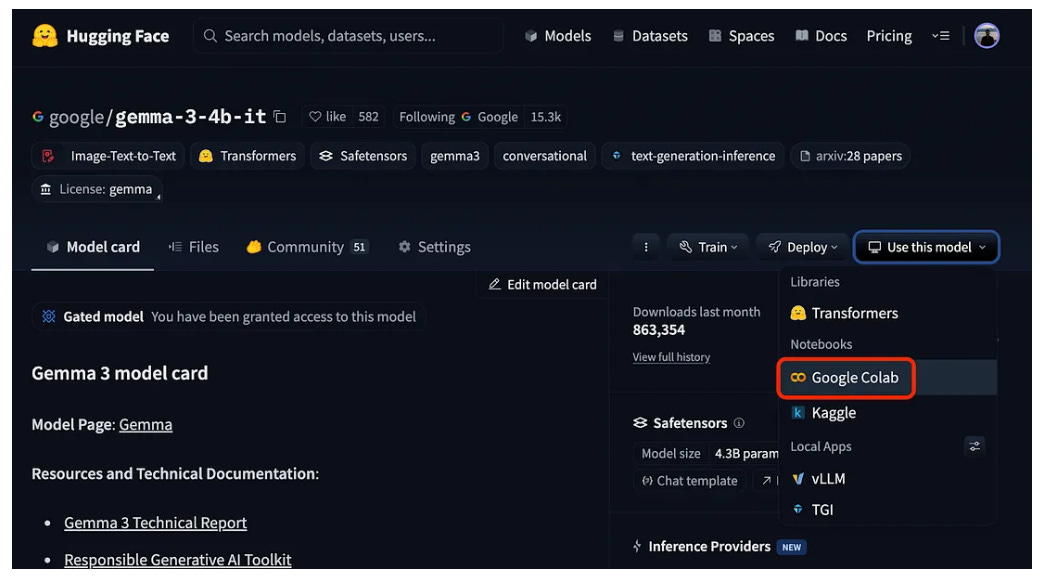Click the heart like icon
Viewport: 1048px width, 579px height.
[315, 116]
